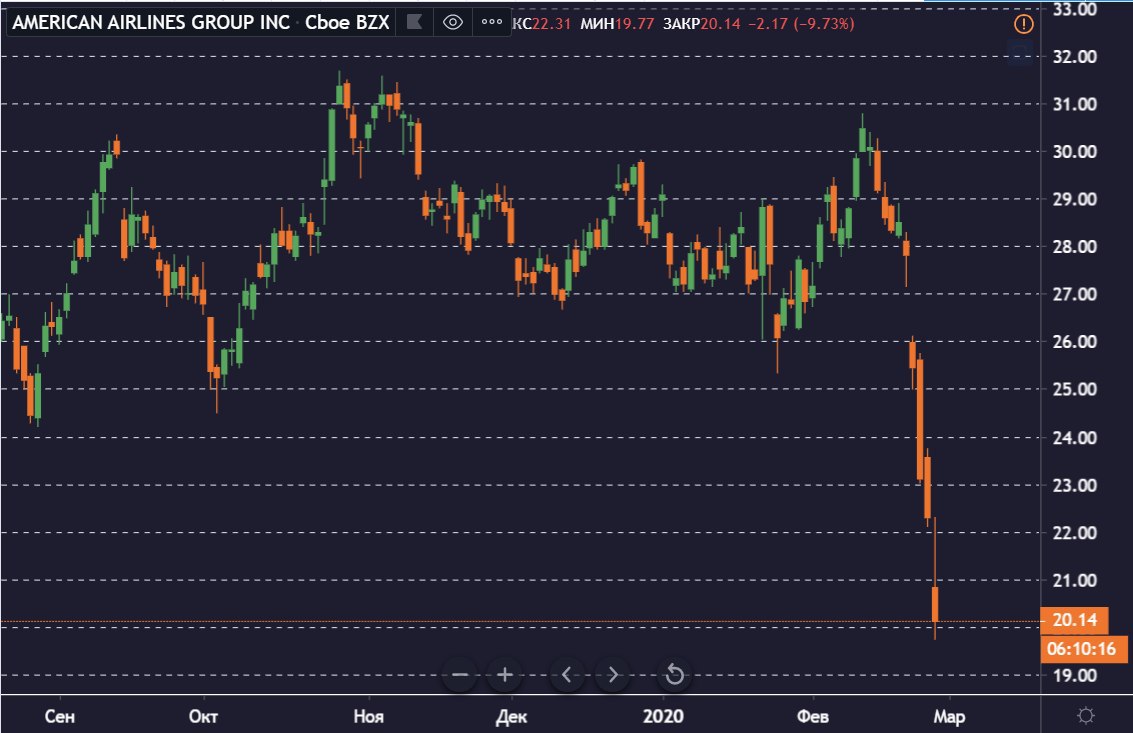Click the 25.00 price scale label

[1074, 389]
